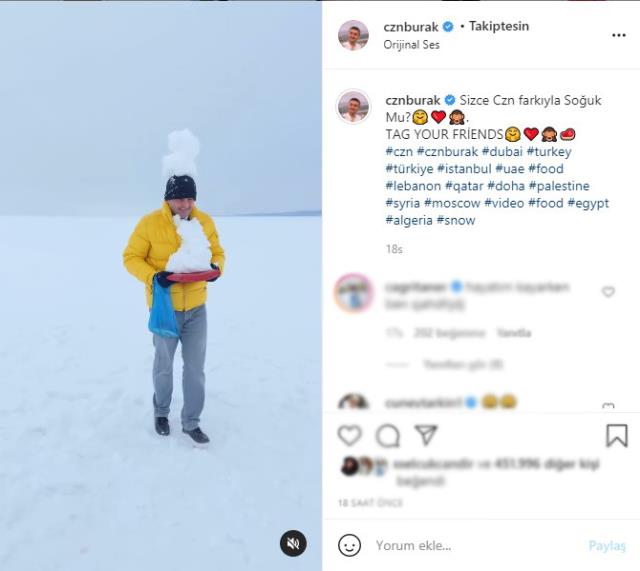Click the caption cznburak avatar

click(353, 106)
